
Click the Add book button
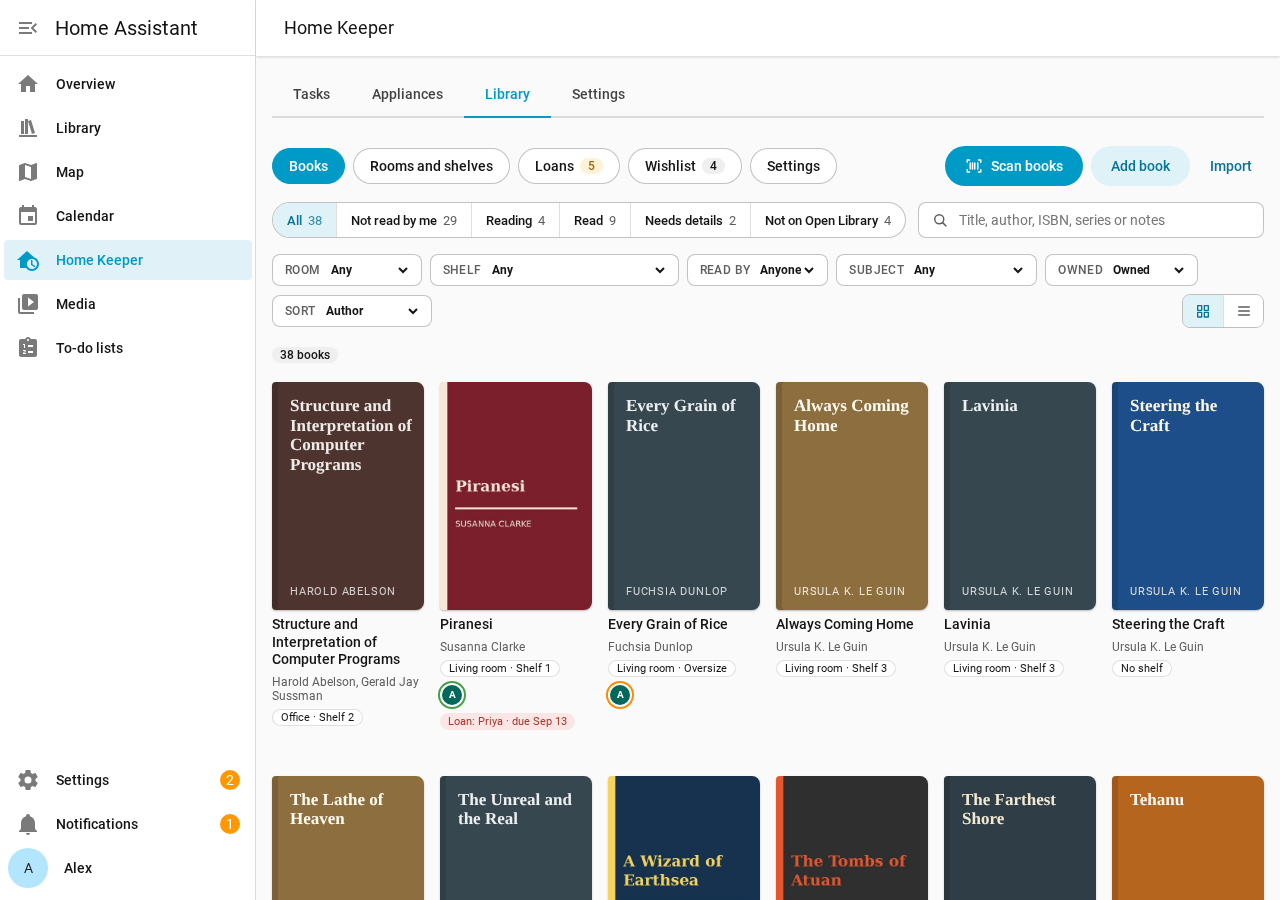click(1140, 166)
